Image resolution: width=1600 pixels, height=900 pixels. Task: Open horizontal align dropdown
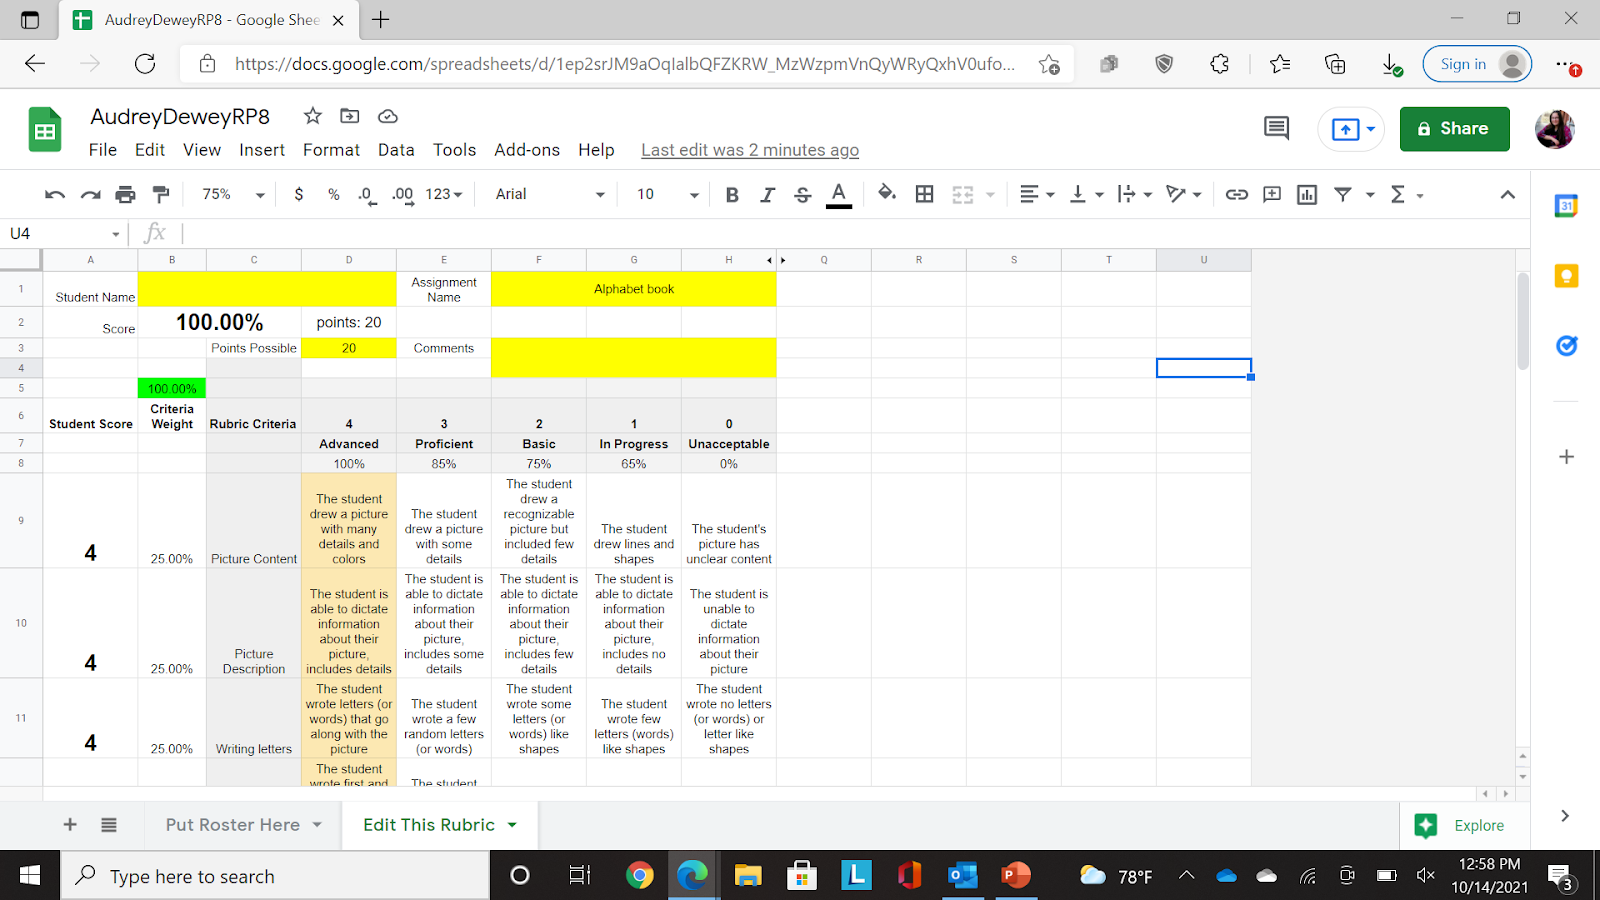(1036, 194)
